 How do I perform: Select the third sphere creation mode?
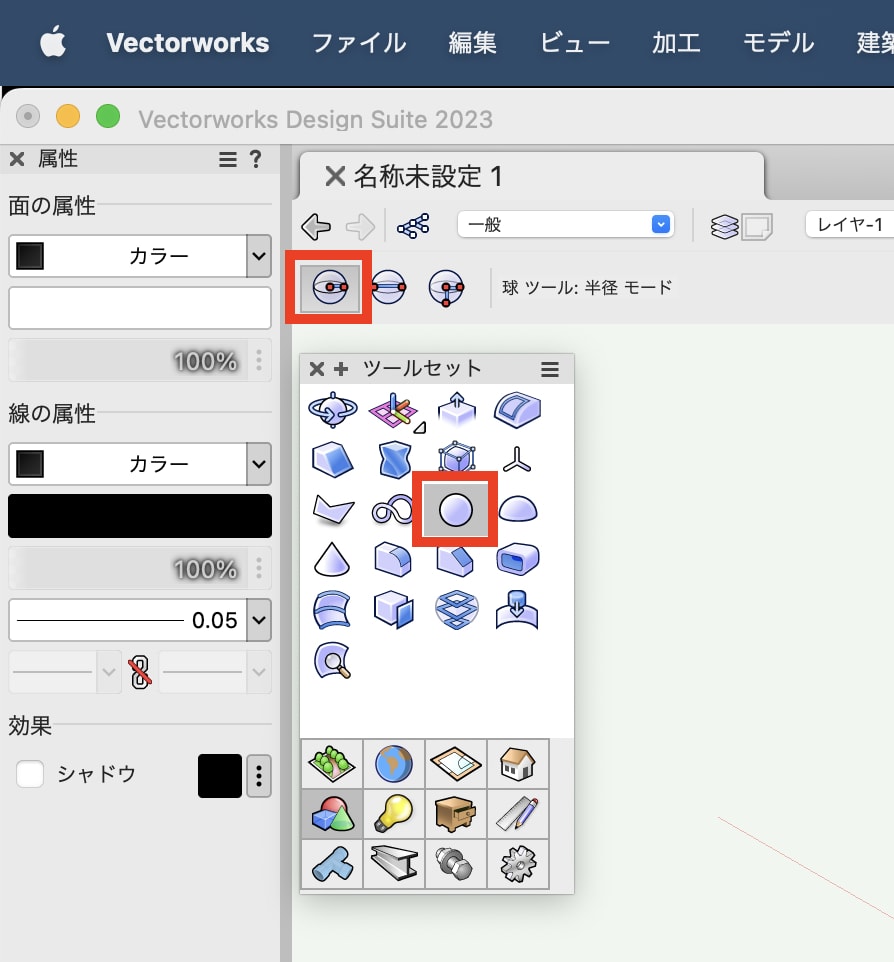[446, 287]
